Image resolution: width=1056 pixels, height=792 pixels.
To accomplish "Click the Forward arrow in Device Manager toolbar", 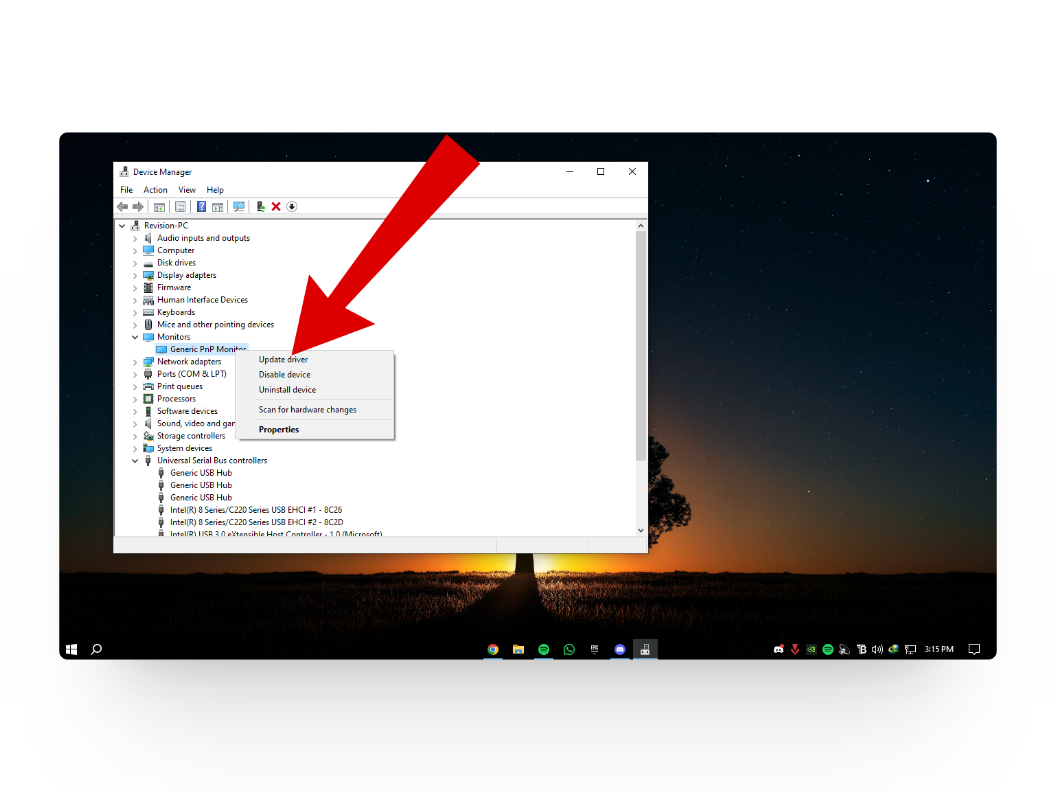I will (x=138, y=207).
